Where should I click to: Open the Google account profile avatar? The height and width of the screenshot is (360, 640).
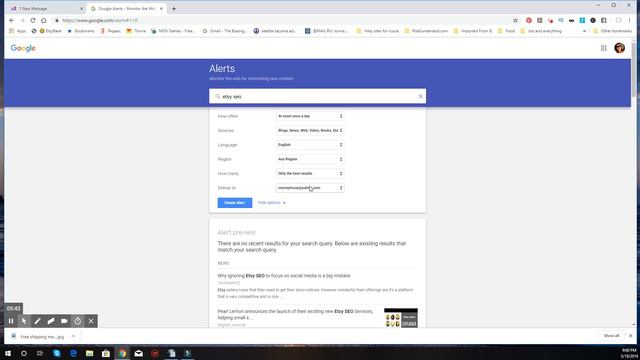tap(619, 48)
